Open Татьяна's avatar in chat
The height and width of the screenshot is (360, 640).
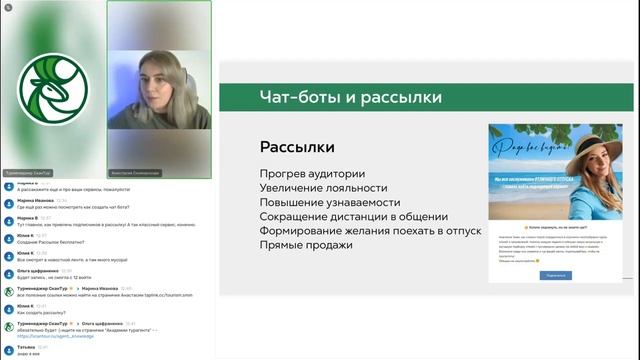point(9,350)
